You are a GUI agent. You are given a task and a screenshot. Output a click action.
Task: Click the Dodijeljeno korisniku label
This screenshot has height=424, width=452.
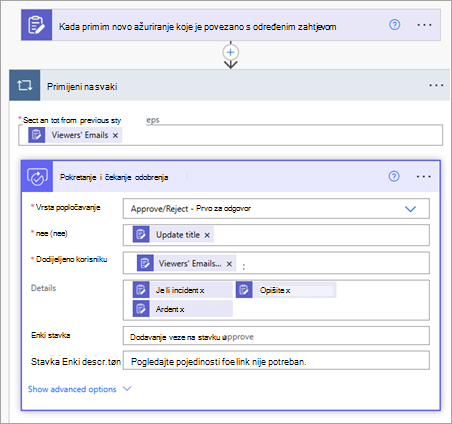(x=71, y=259)
